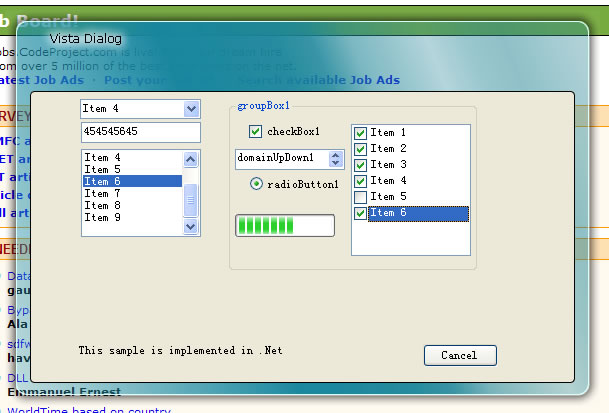Click inside the domainUpDown1 text field

(282, 159)
